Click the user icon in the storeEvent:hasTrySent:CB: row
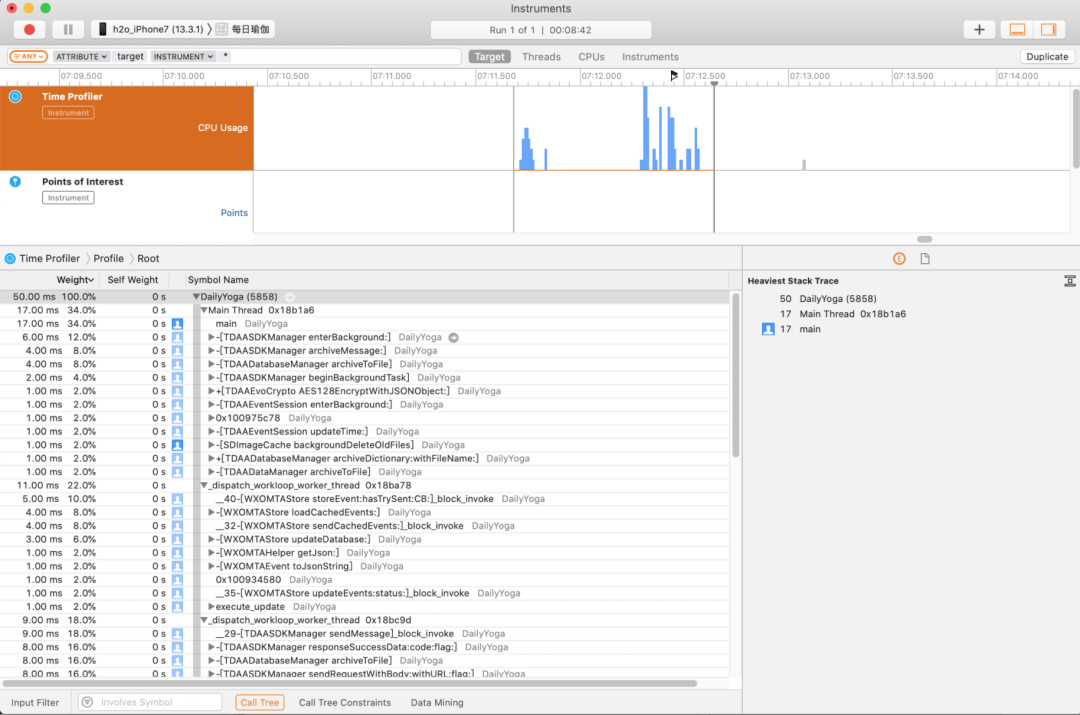The width and height of the screenshot is (1080, 715). pyautogui.click(x=178, y=499)
